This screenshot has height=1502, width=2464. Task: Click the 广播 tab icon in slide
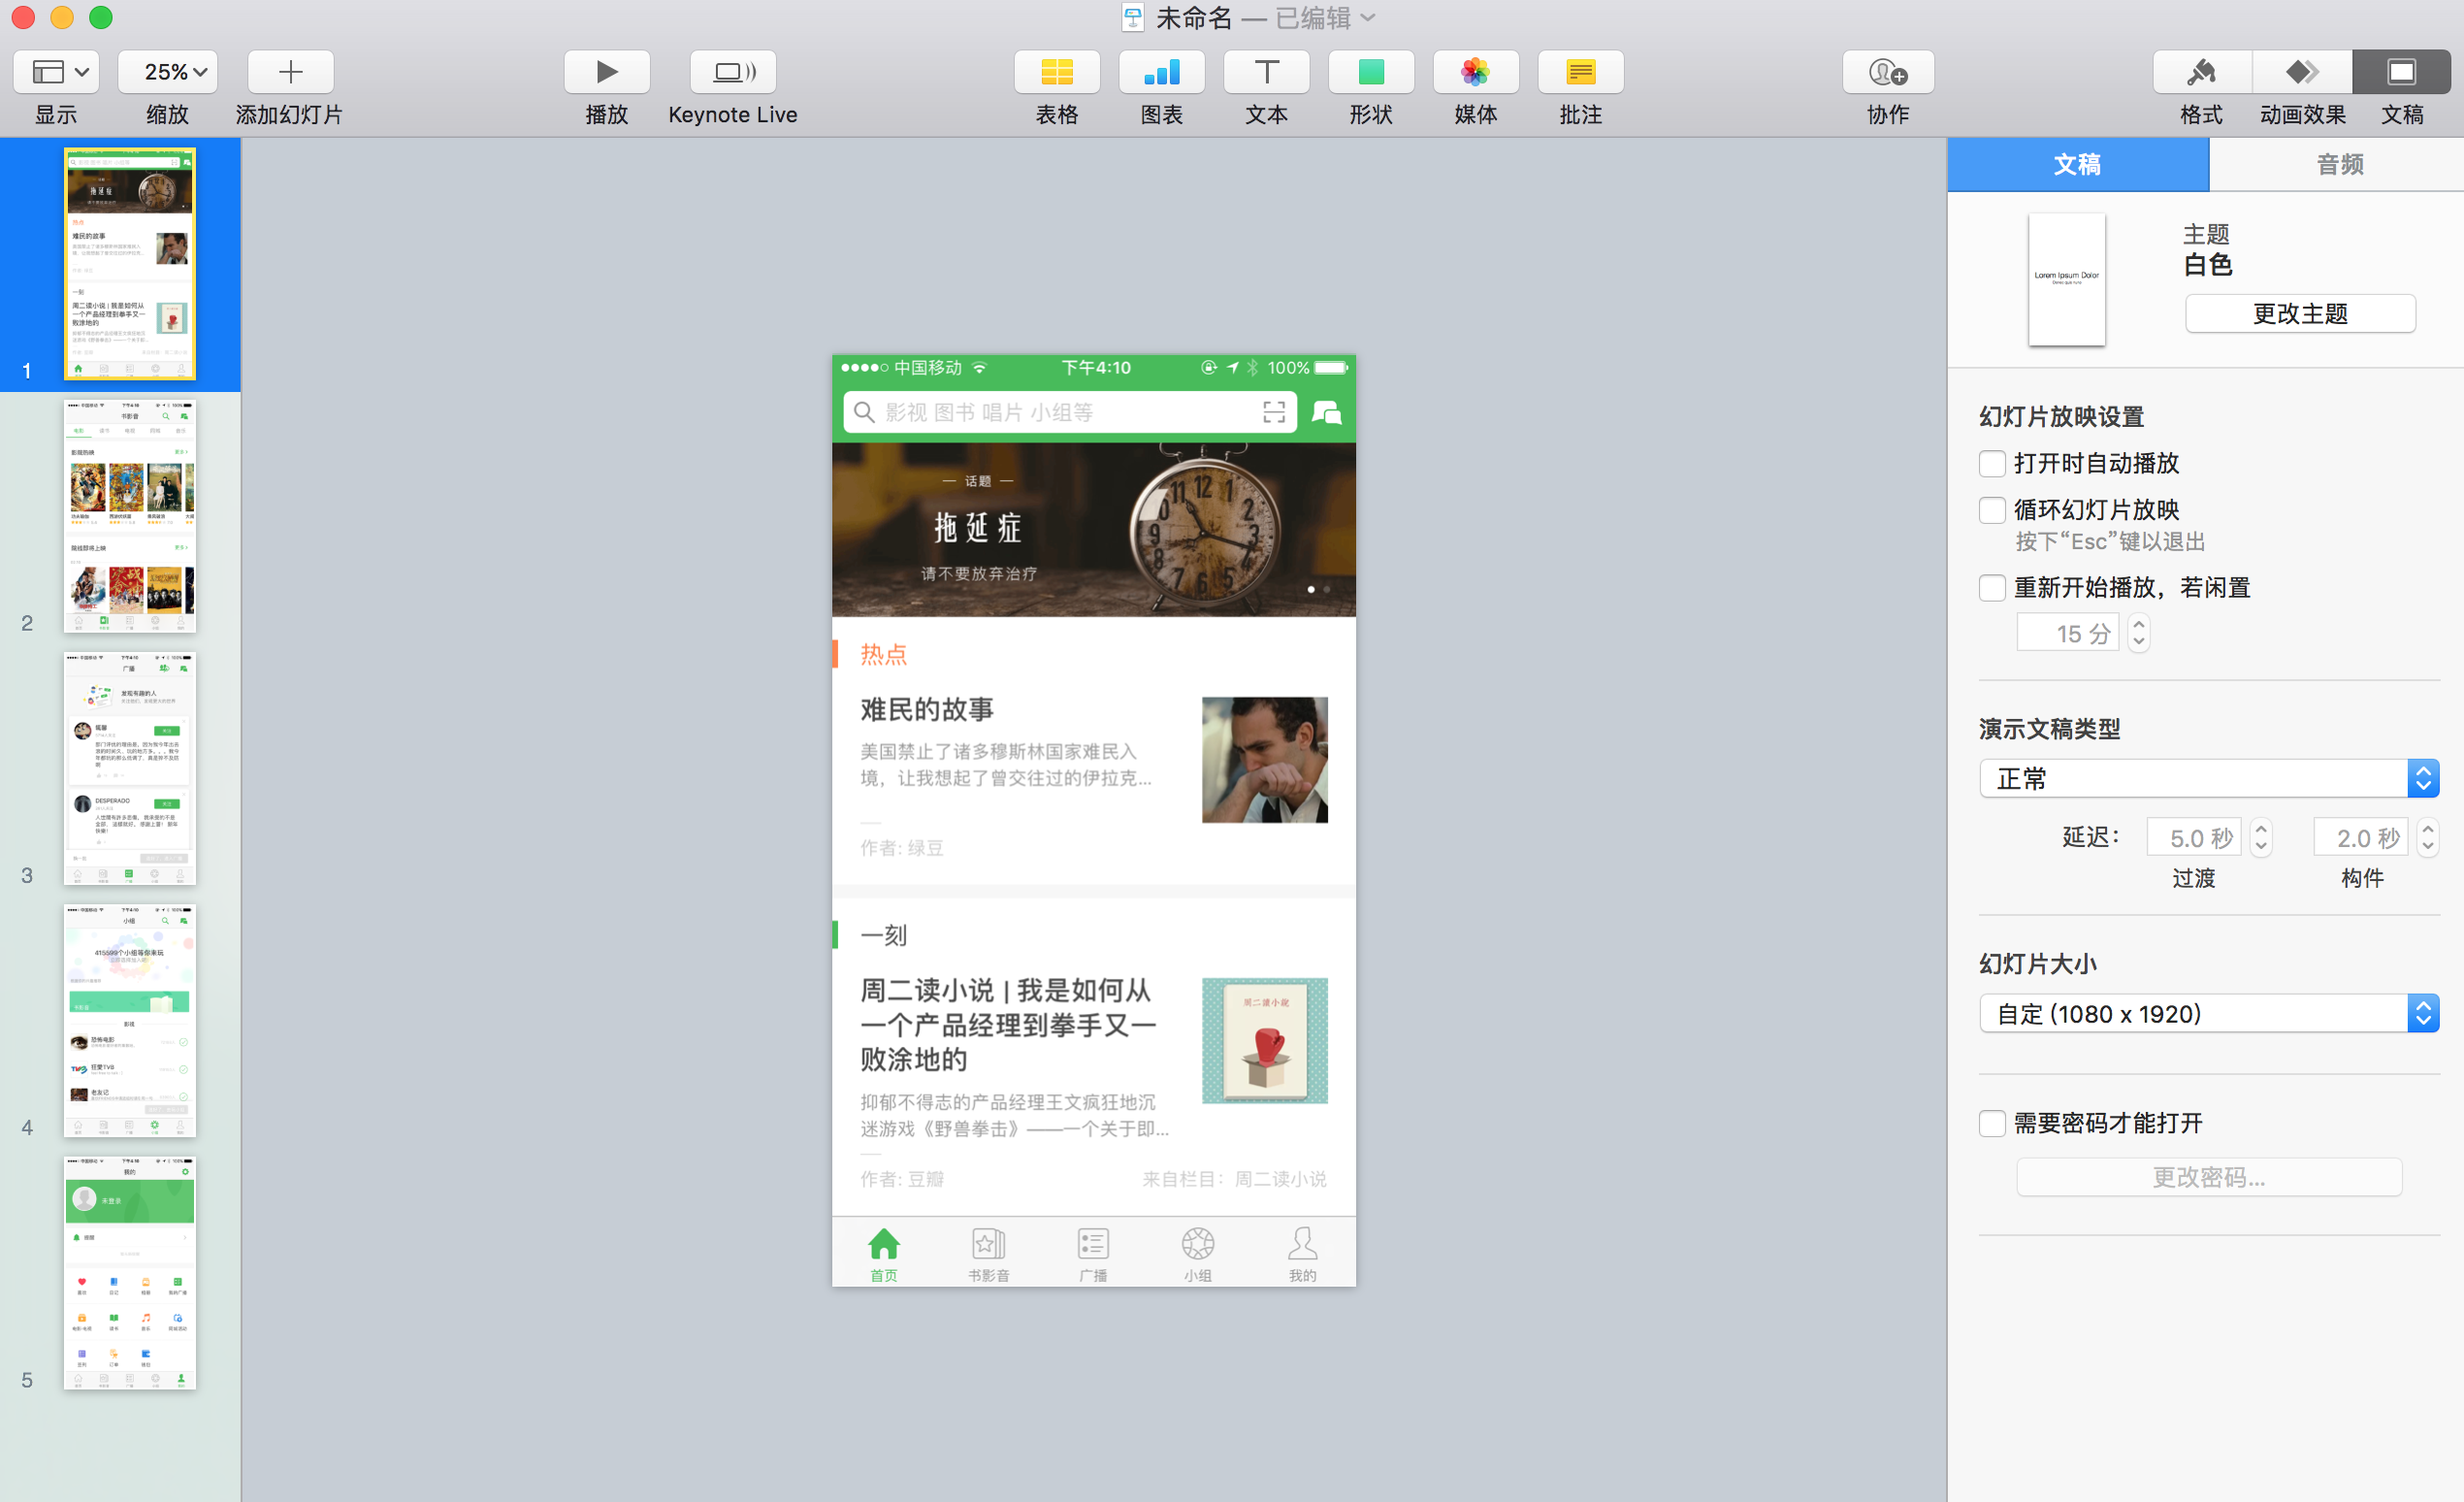click(x=1093, y=1244)
